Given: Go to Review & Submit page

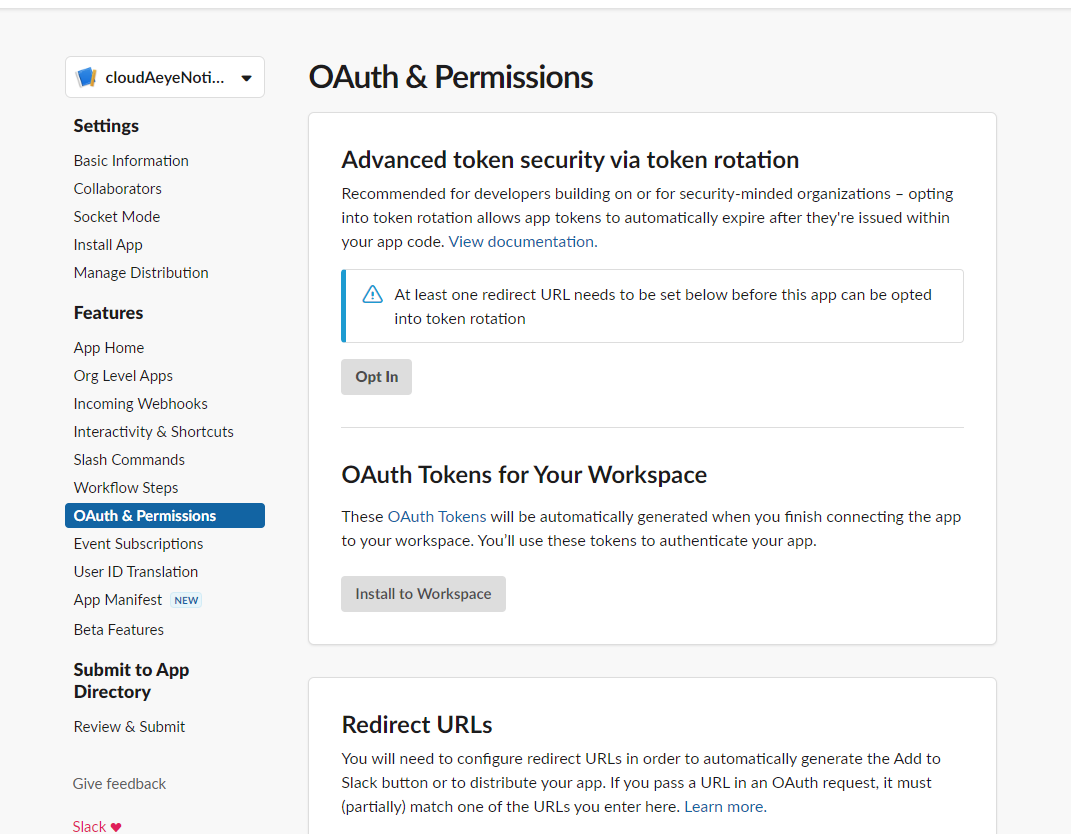Looking at the screenshot, I should pos(129,727).
